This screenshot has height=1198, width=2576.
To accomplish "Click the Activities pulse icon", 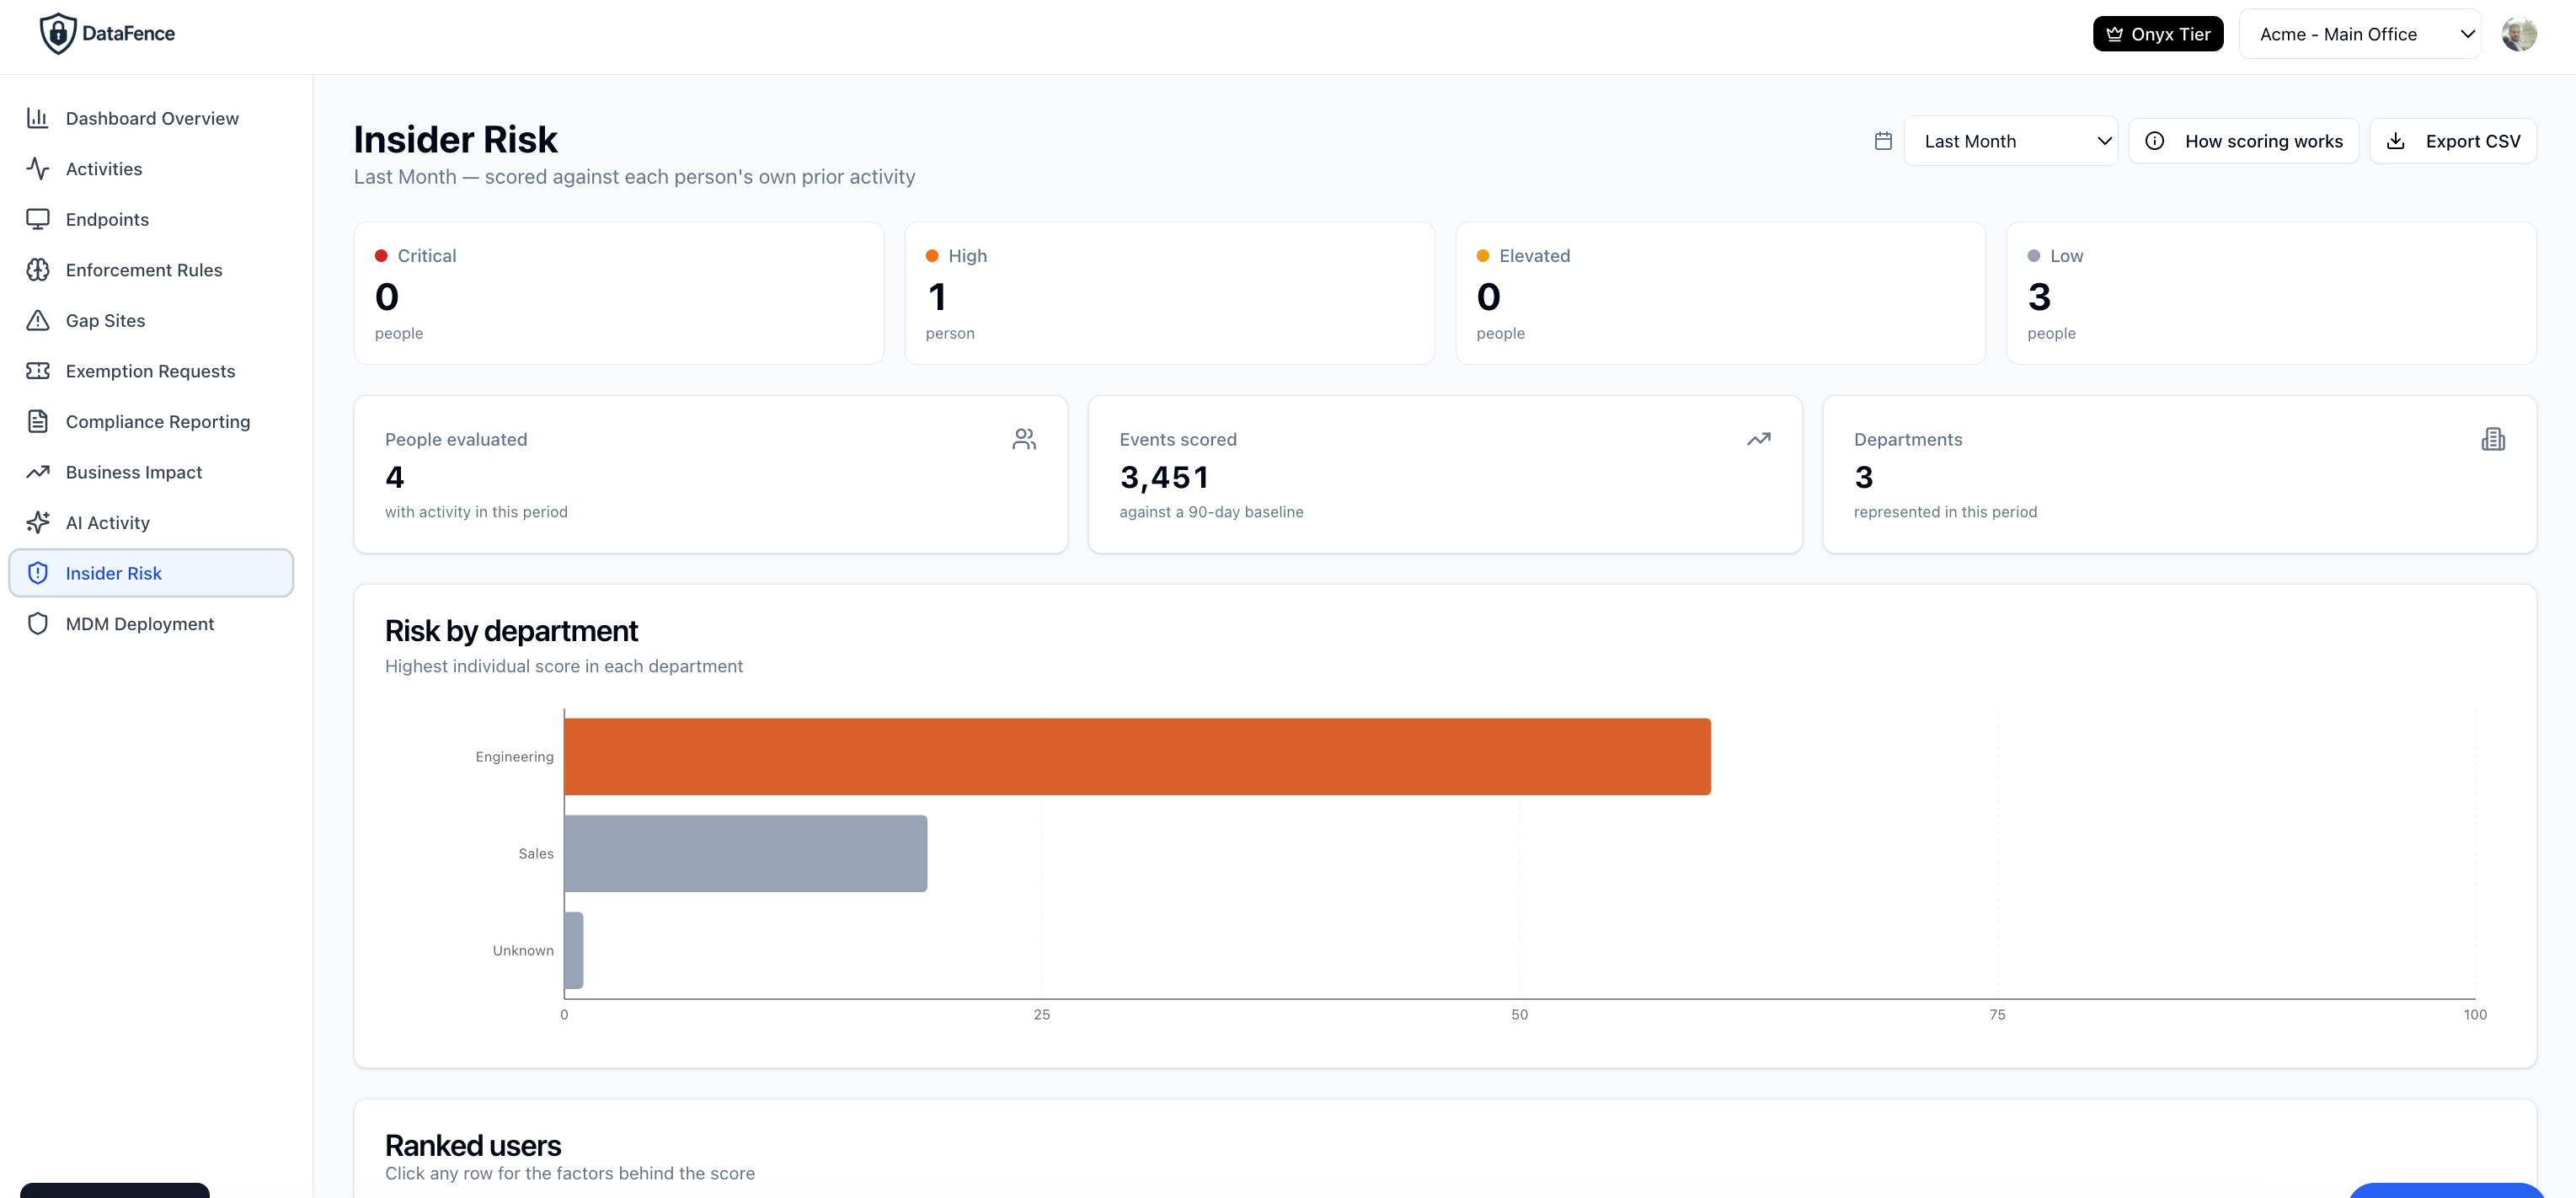I will [x=38, y=169].
